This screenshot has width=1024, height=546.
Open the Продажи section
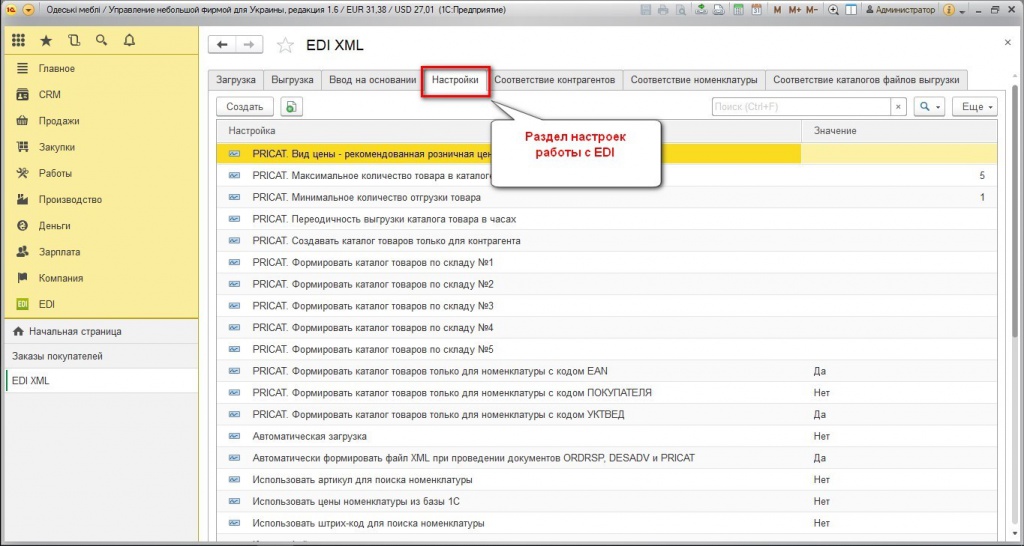click(101, 121)
